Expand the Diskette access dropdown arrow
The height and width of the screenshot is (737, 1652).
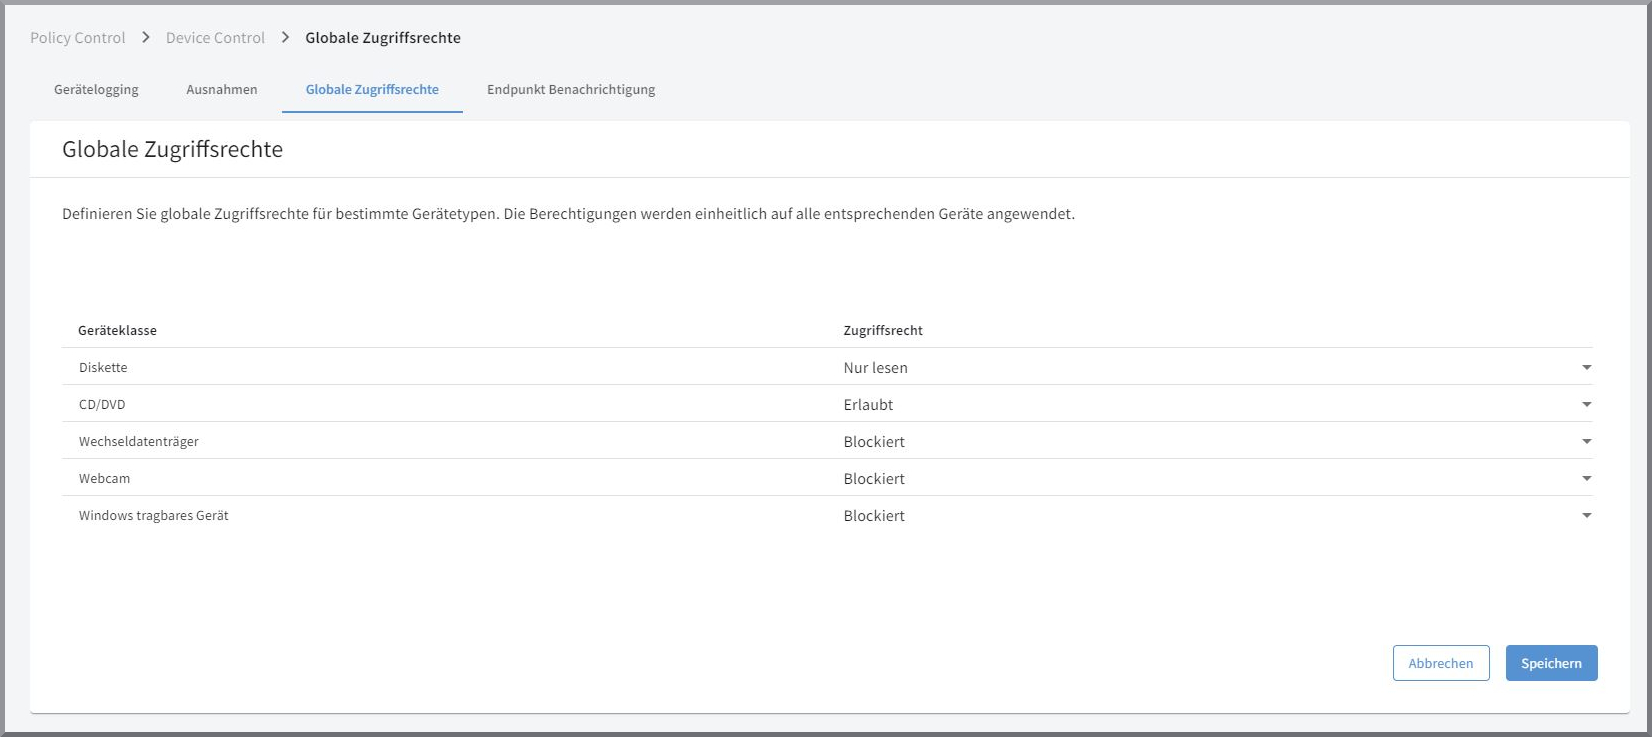(1586, 368)
